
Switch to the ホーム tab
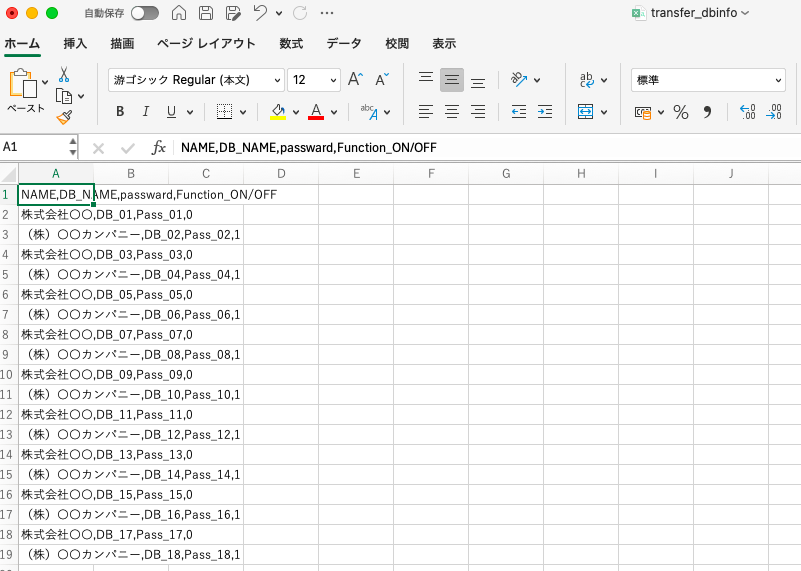(x=22, y=44)
